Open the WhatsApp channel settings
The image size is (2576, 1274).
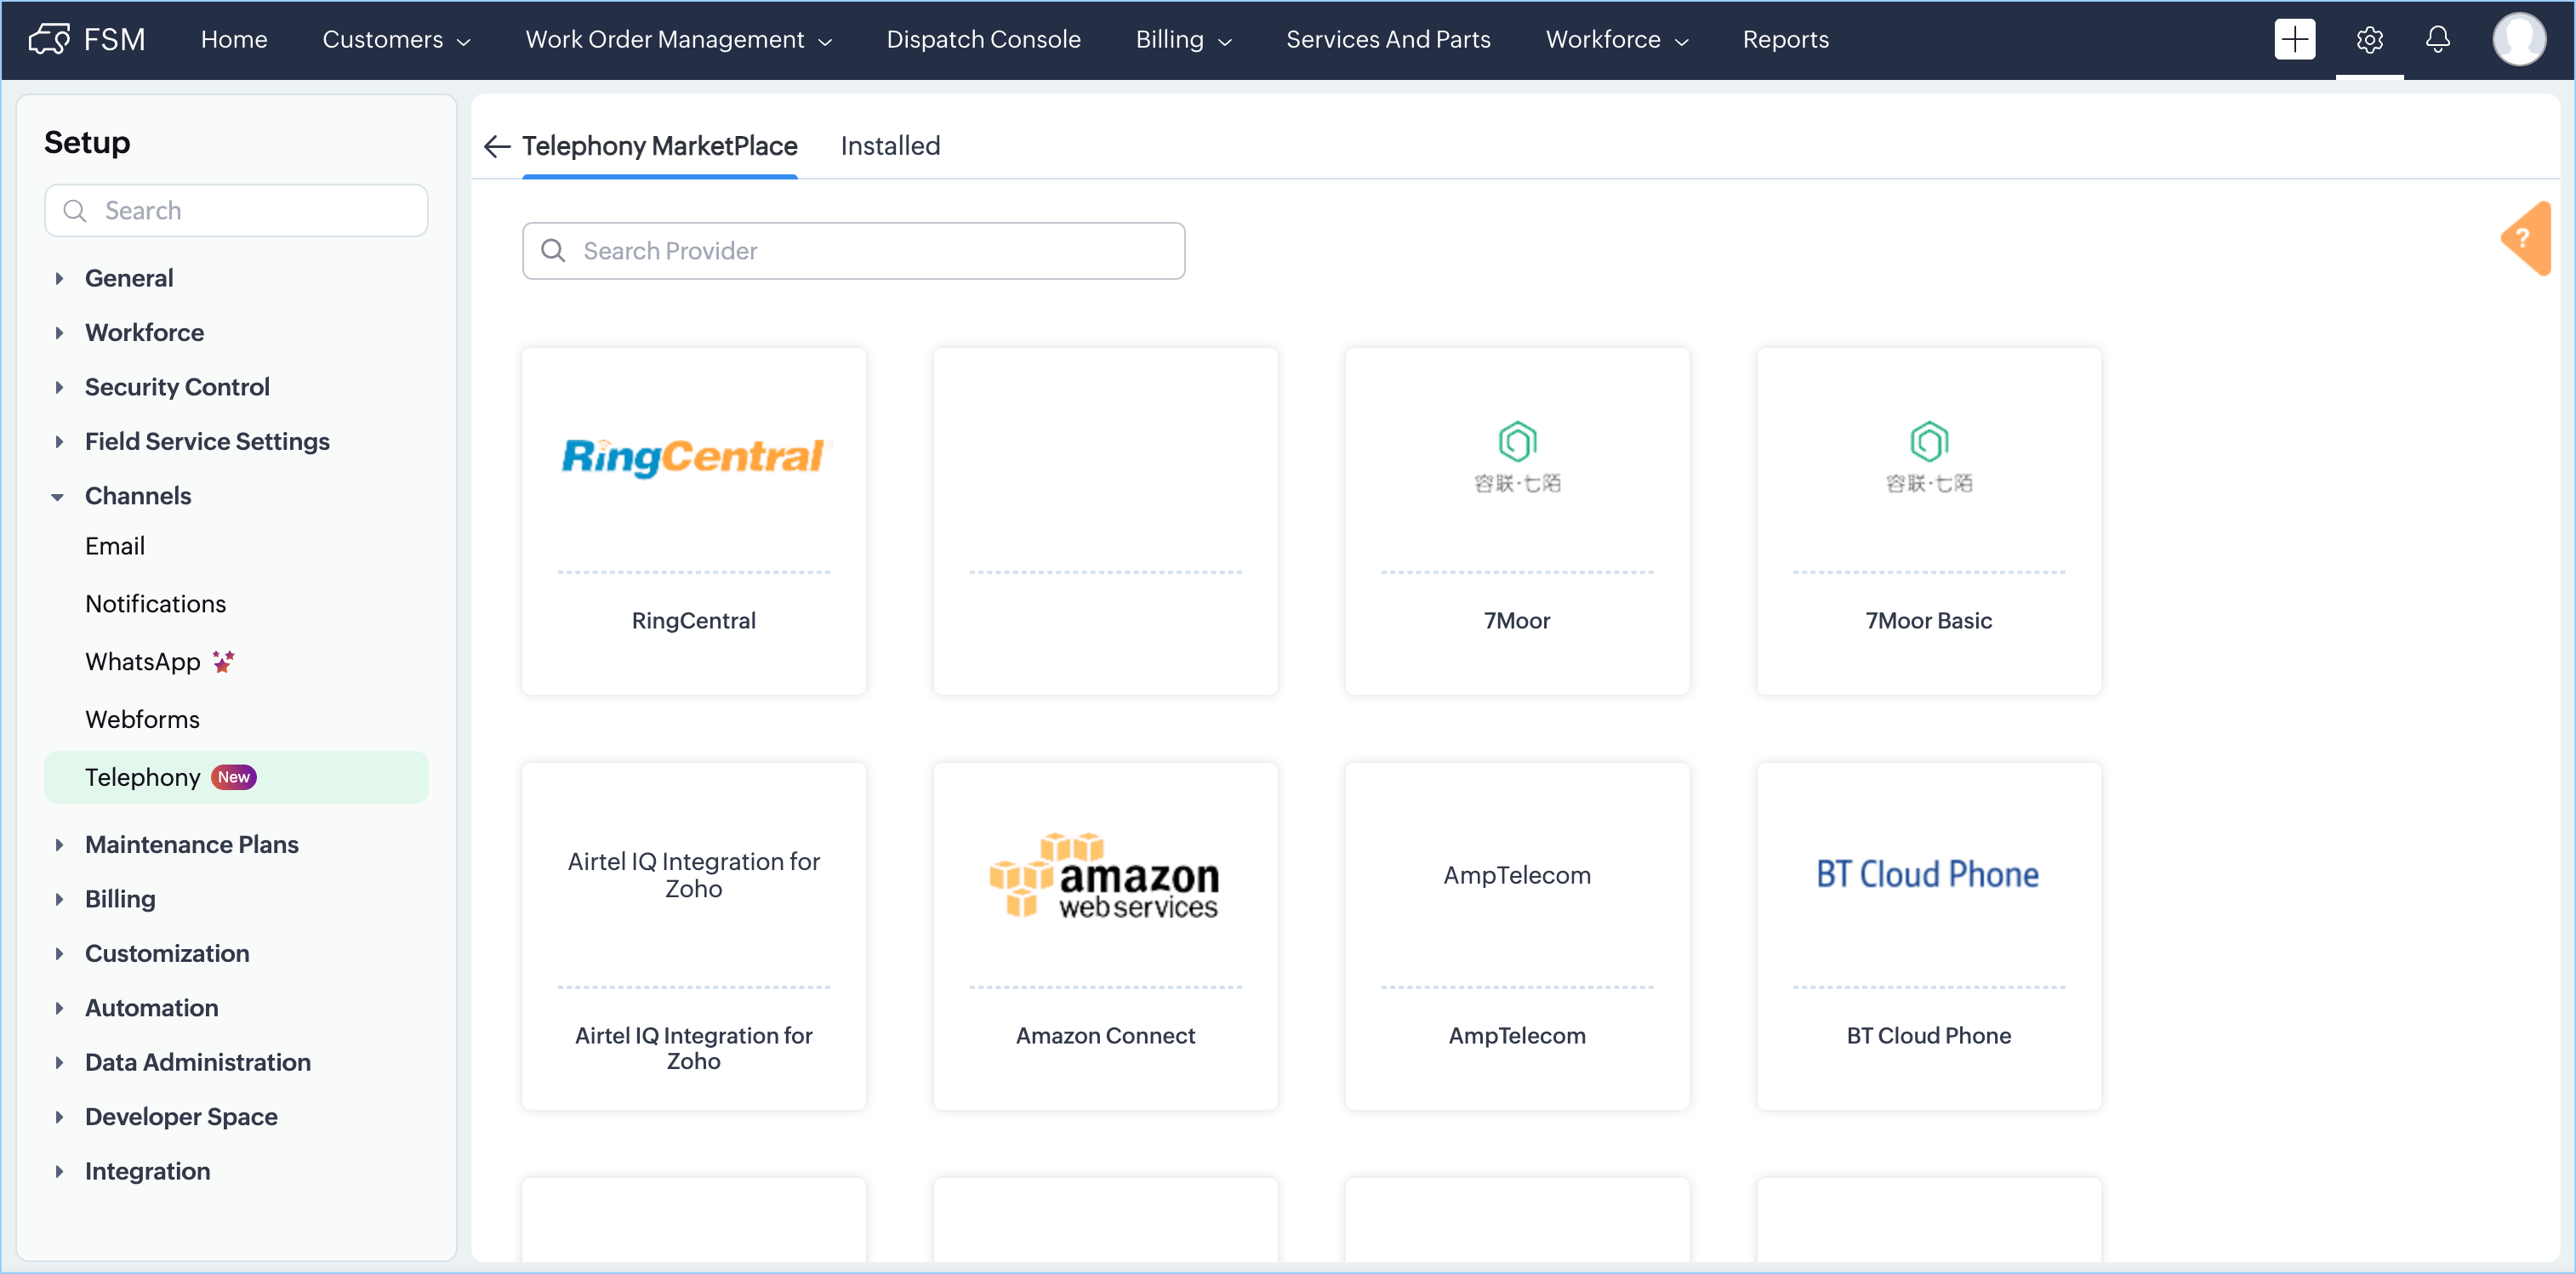142,662
